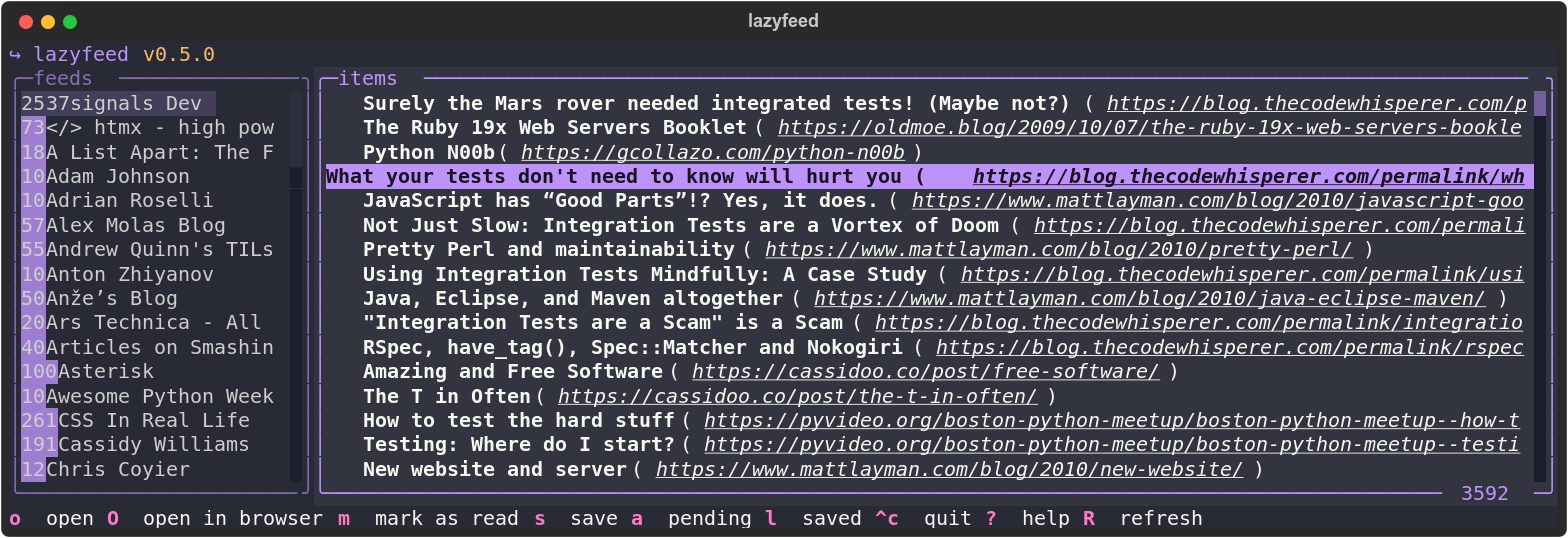This screenshot has height=538, width=1568.
Task: Click the 'R refresh' shortcut hint
Action: coord(1143,519)
